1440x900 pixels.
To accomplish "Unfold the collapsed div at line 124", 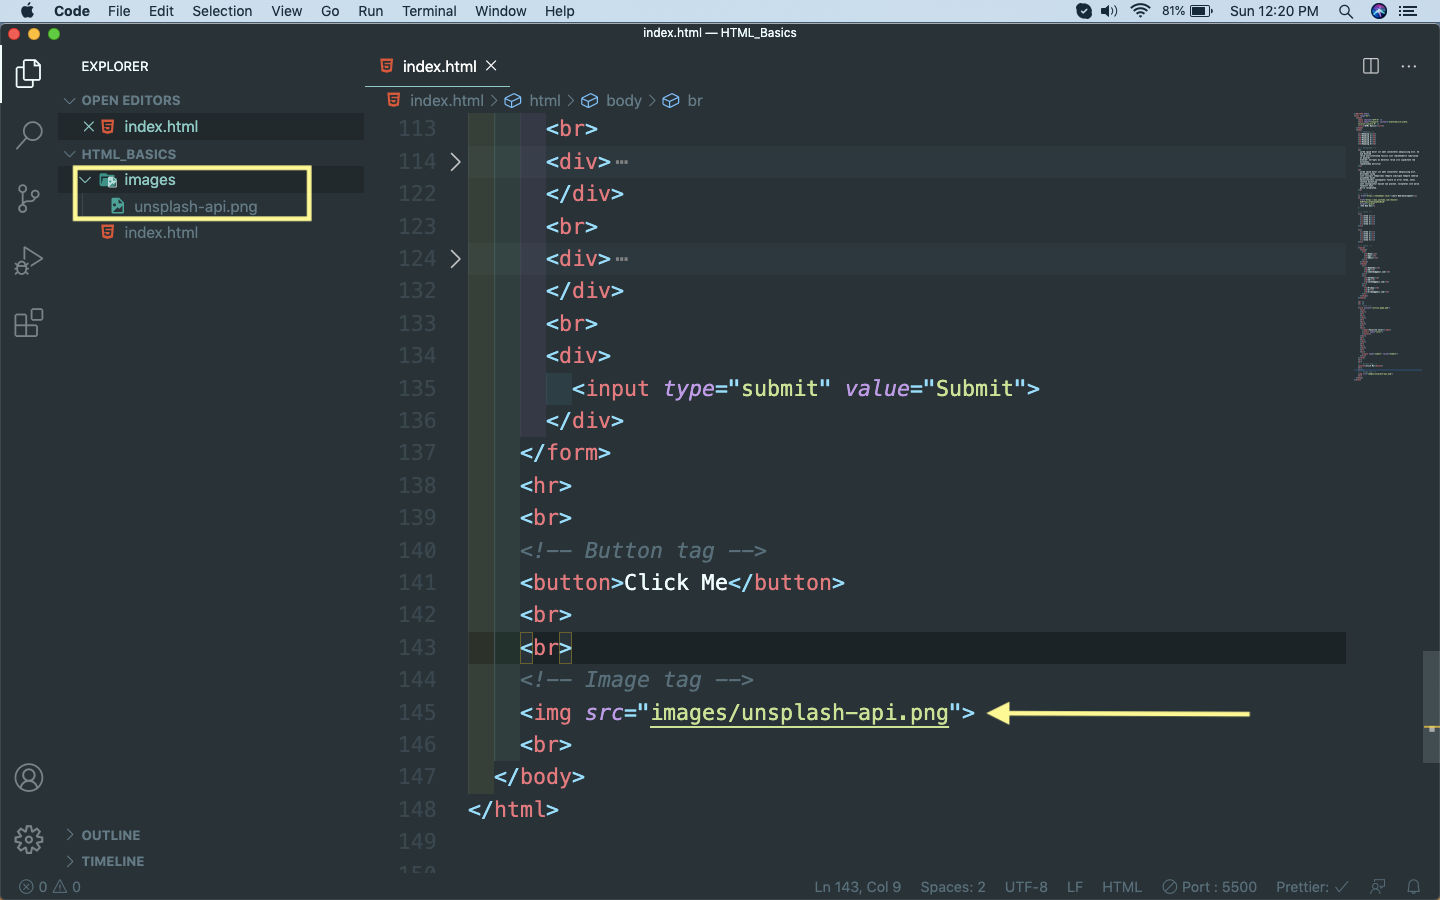I will tap(455, 259).
